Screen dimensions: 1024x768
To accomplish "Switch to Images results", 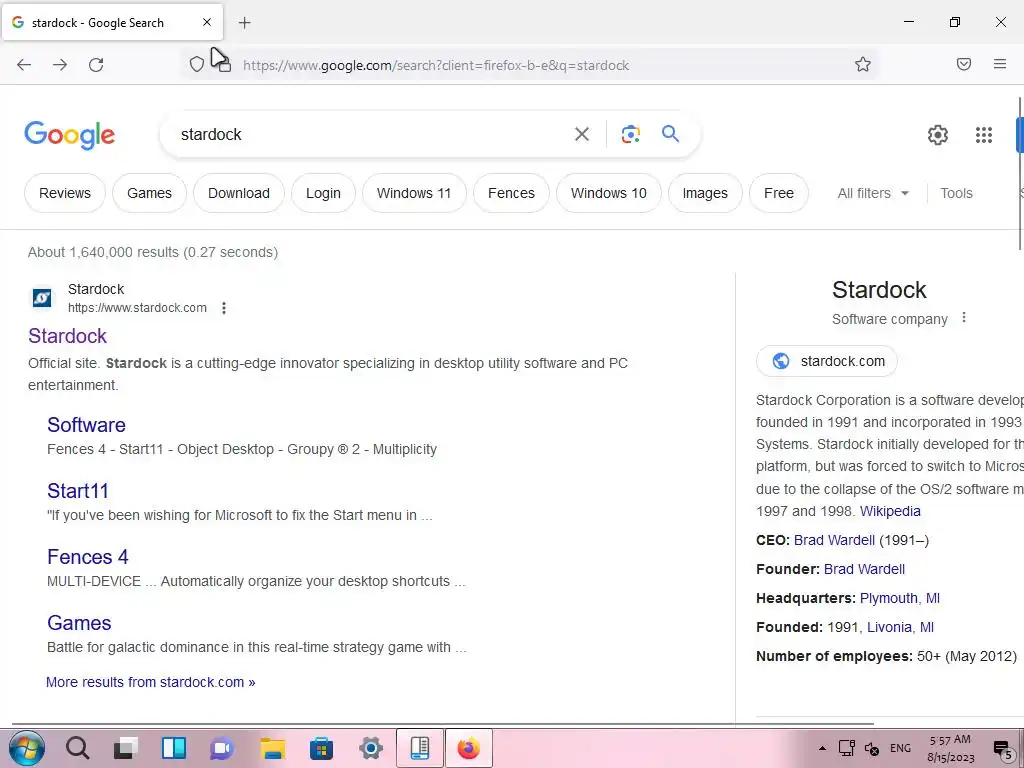I will (x=705, y=193).
